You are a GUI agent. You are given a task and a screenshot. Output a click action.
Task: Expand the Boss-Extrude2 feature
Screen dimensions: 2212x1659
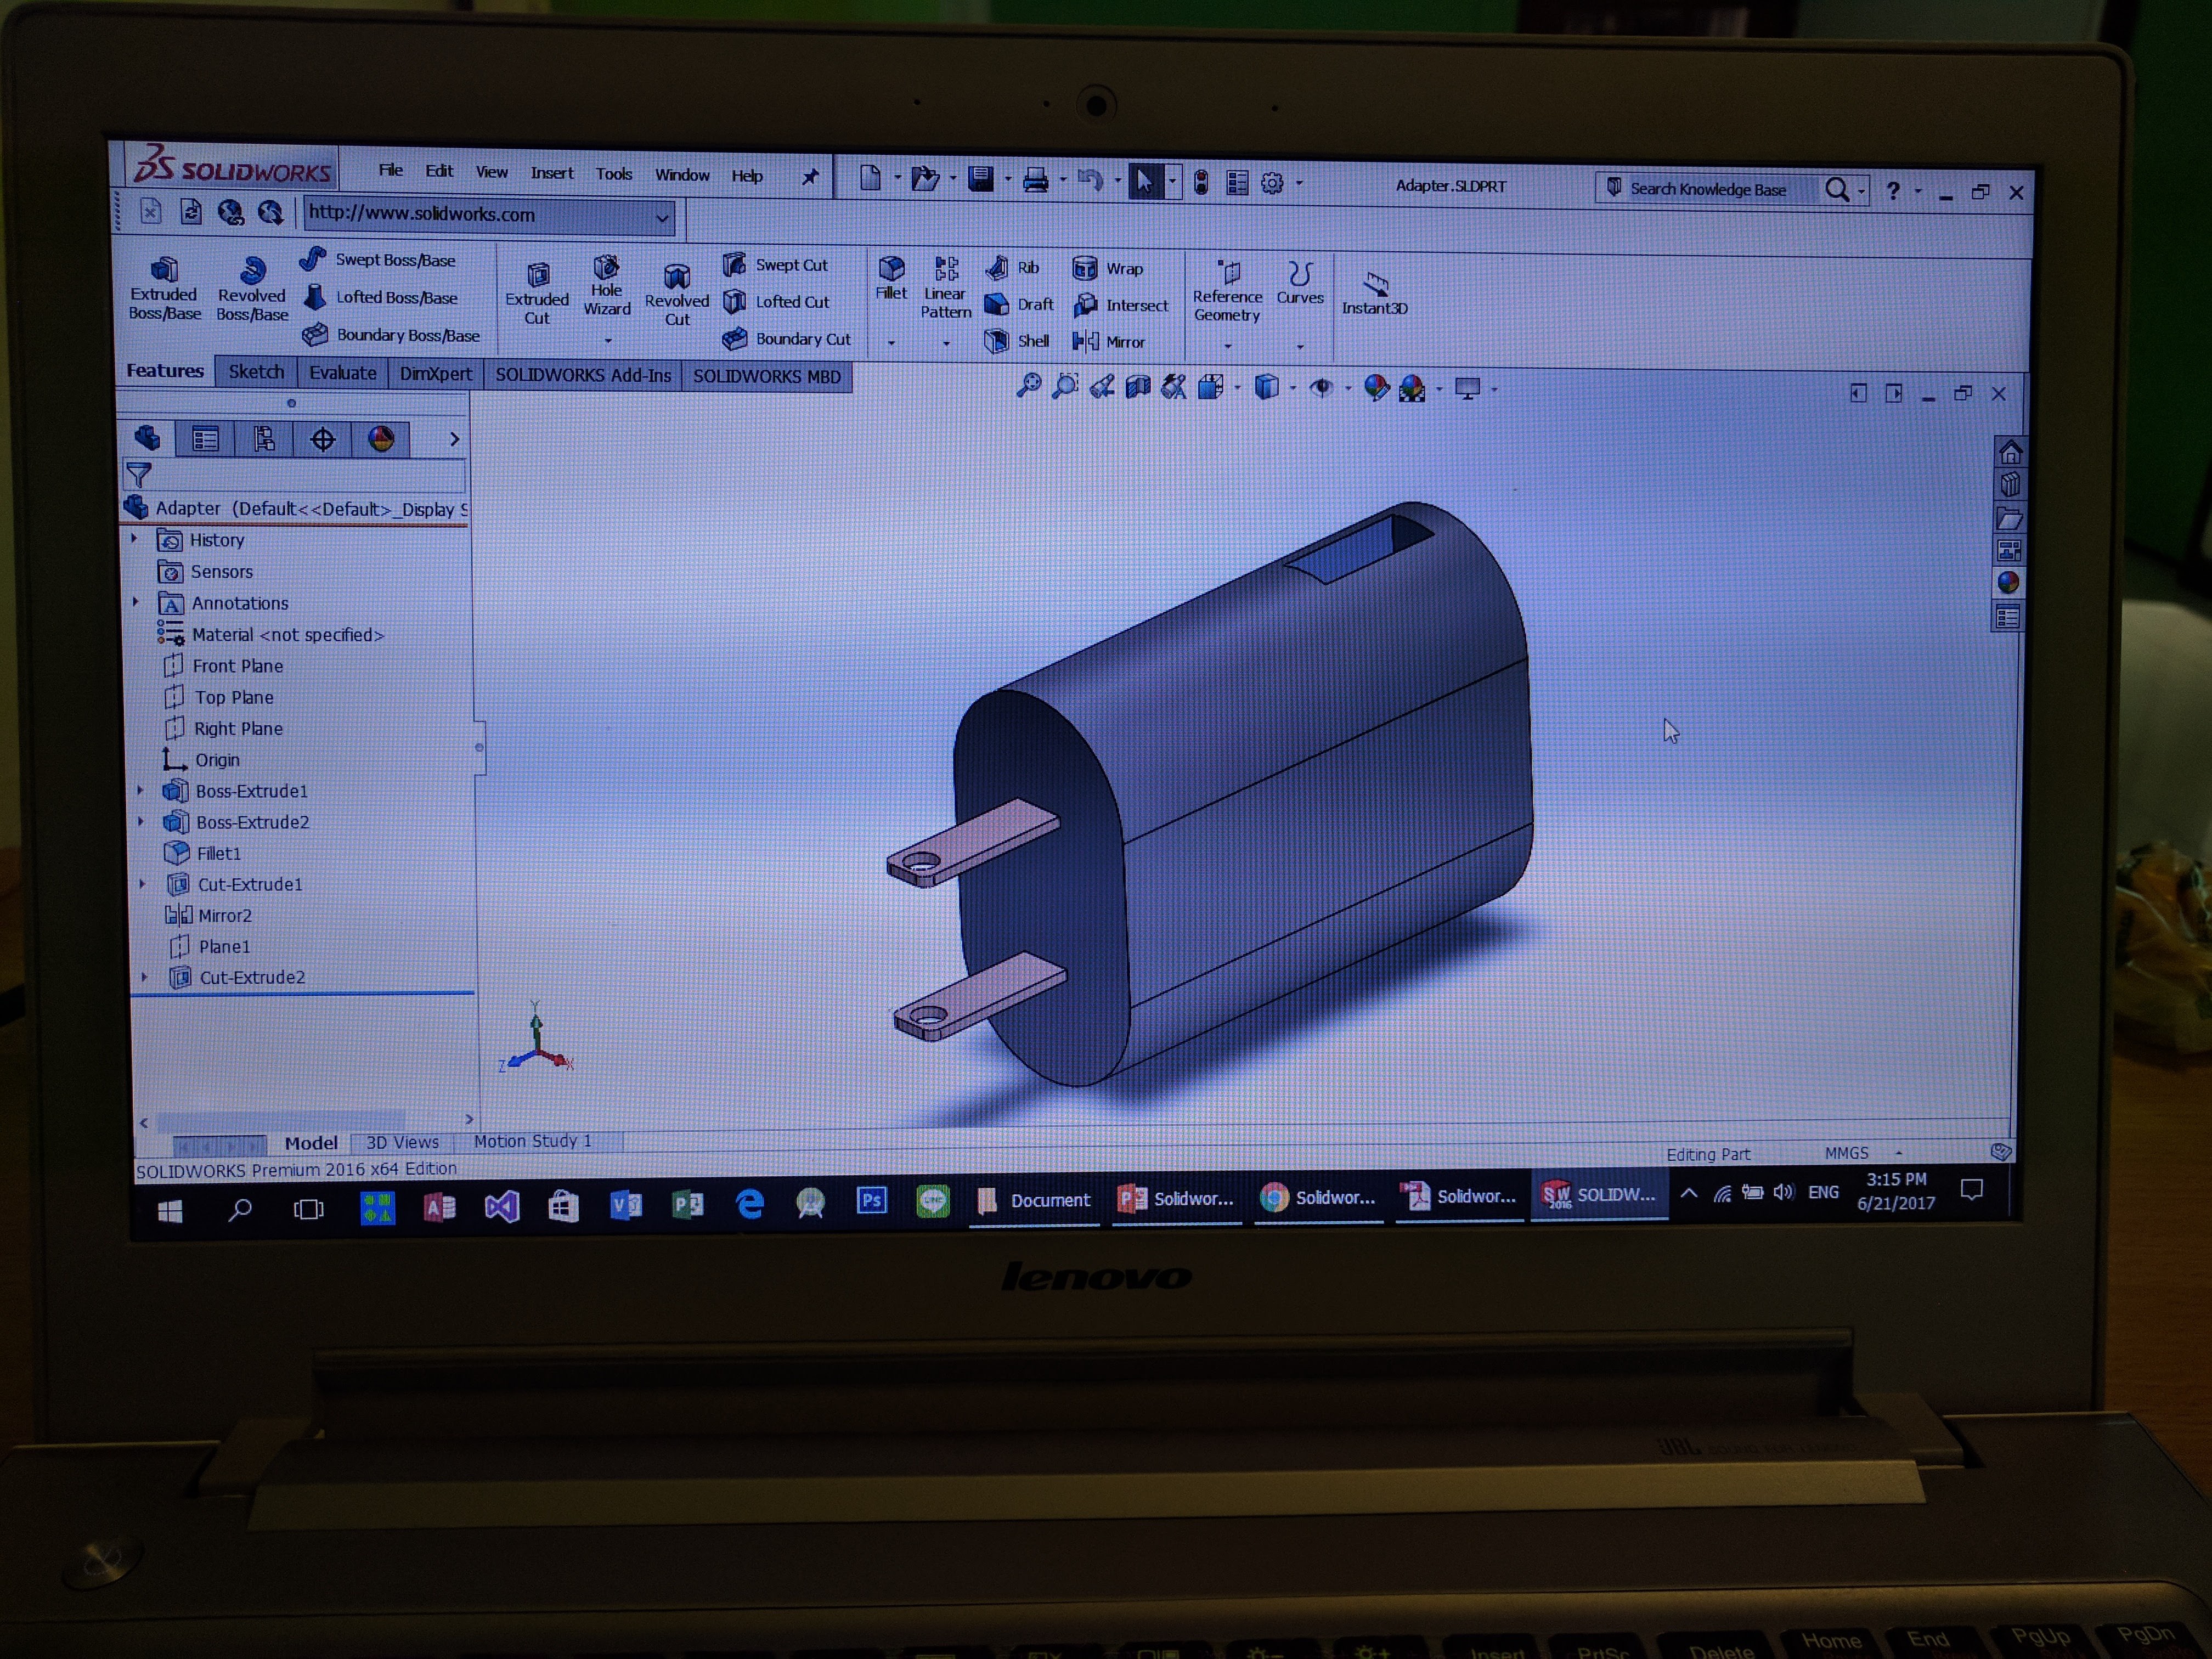tap(141, 821)
